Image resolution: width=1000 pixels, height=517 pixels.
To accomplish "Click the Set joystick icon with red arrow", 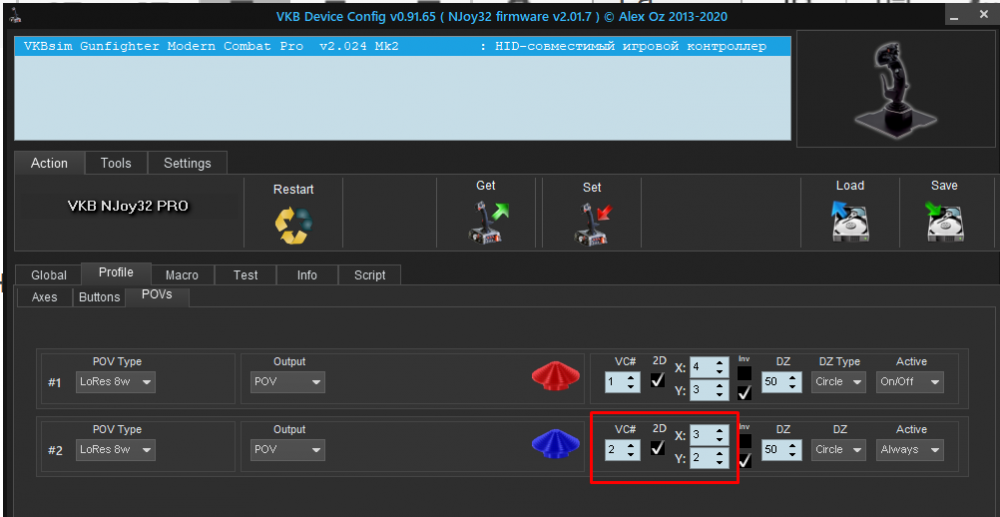I will (x=591, y=223).
